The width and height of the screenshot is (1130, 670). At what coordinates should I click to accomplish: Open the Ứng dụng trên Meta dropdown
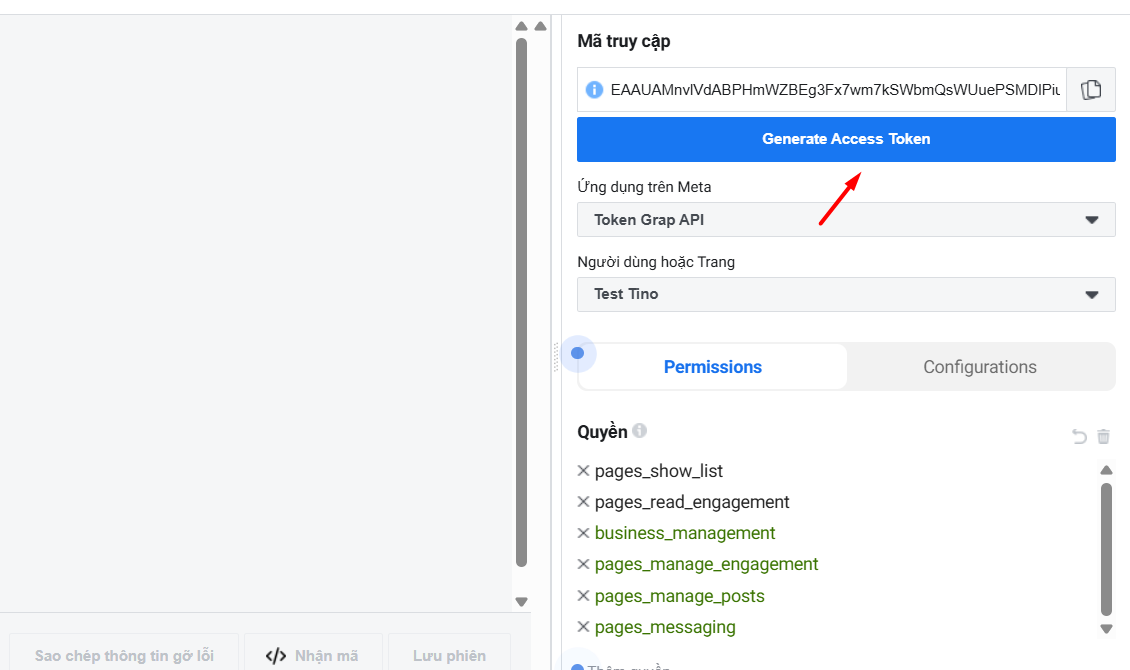tap(846, 220)
